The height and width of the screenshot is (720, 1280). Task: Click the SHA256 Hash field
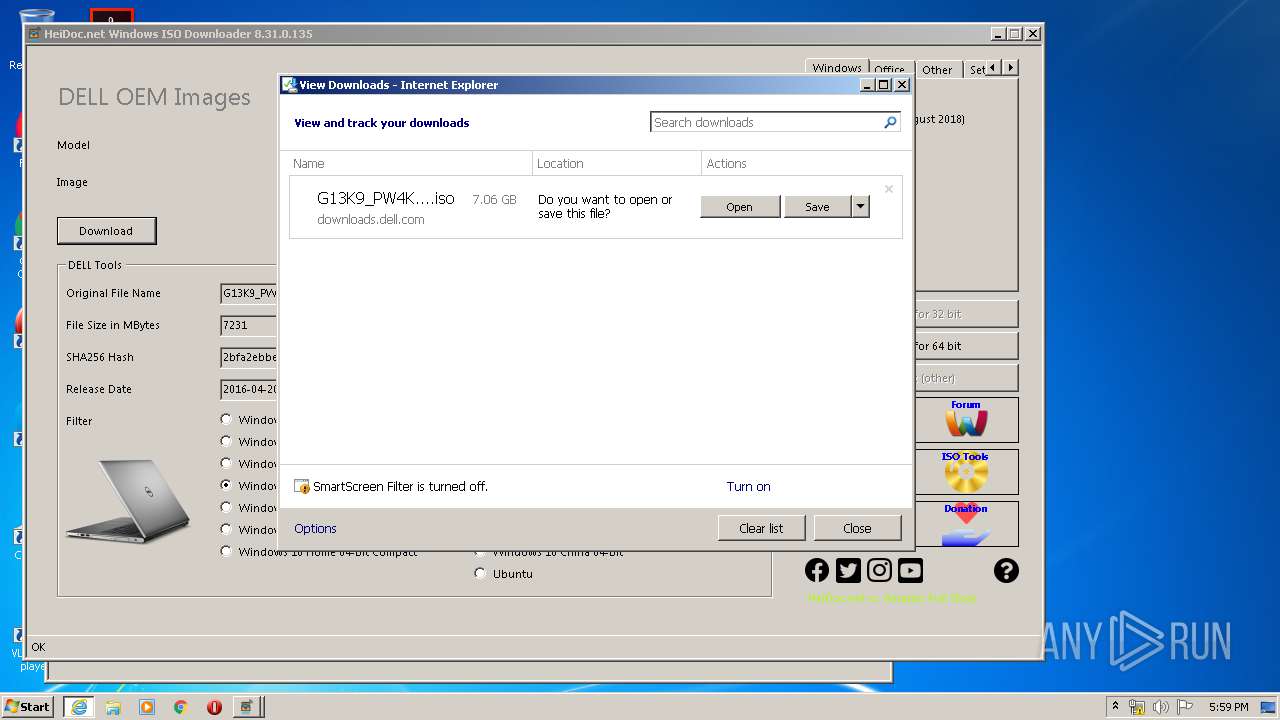[x=249, y=357]
